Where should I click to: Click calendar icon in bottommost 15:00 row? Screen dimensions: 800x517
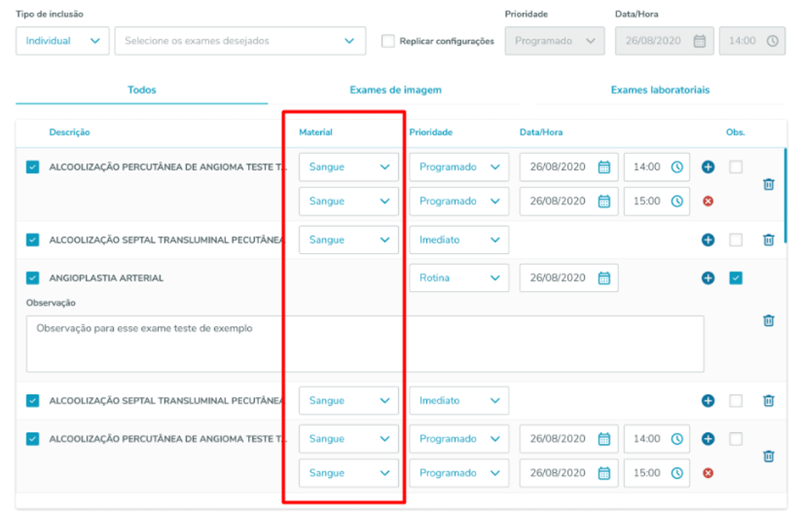[604, 473]
